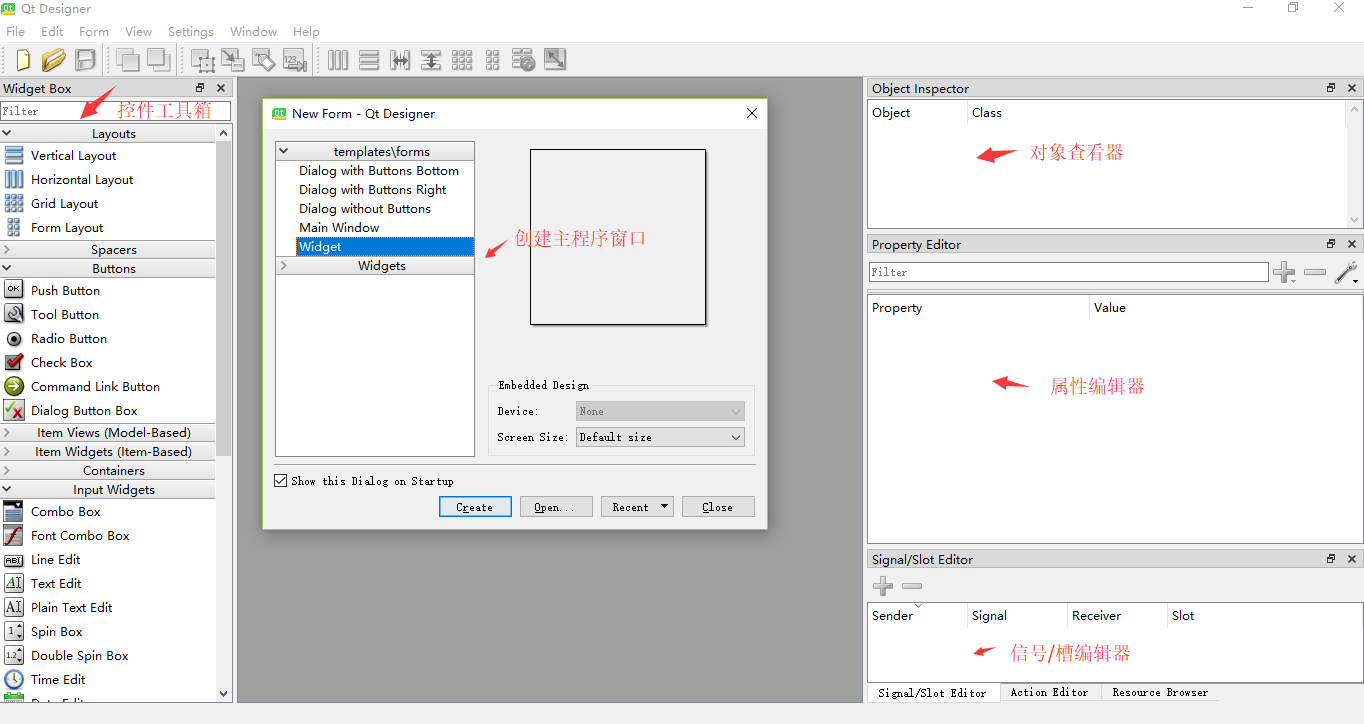Select Dialog with Buttons Bottom template

[x=378, y=171]
